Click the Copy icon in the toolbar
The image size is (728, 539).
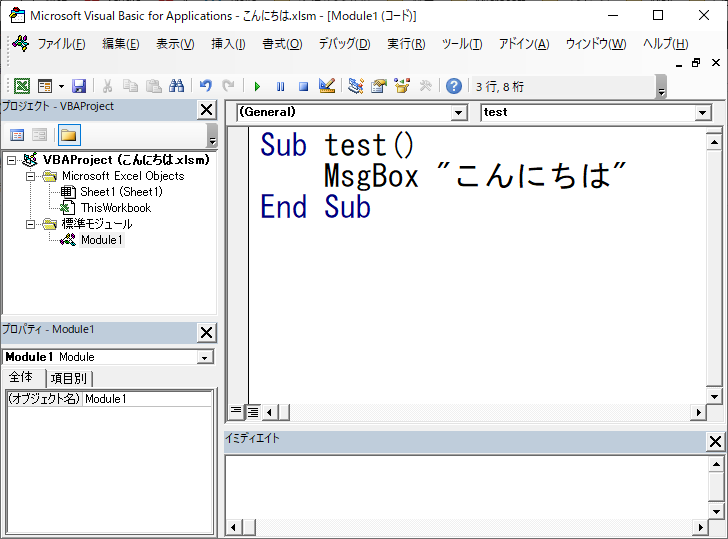(x=130, y=86)
